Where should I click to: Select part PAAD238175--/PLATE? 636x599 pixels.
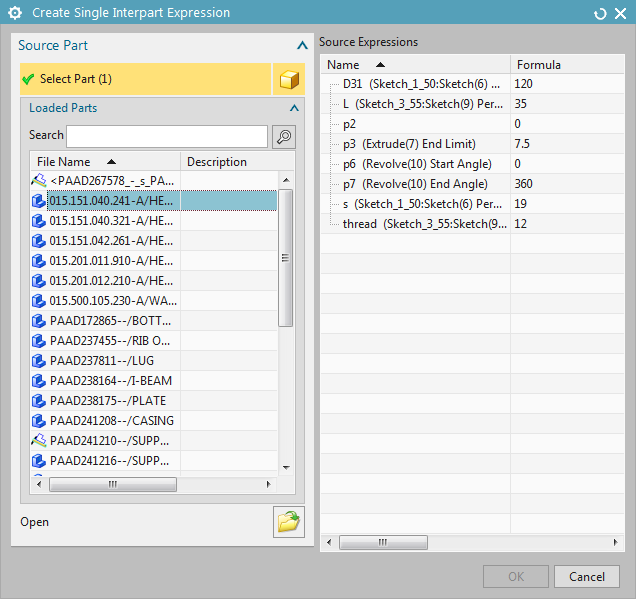point(154,401)
